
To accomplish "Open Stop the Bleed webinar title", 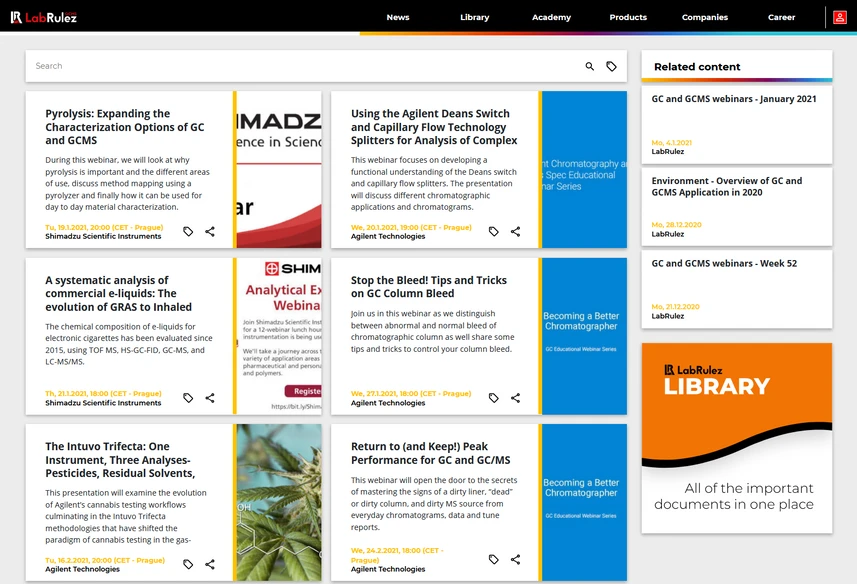I will coord(428,287).
